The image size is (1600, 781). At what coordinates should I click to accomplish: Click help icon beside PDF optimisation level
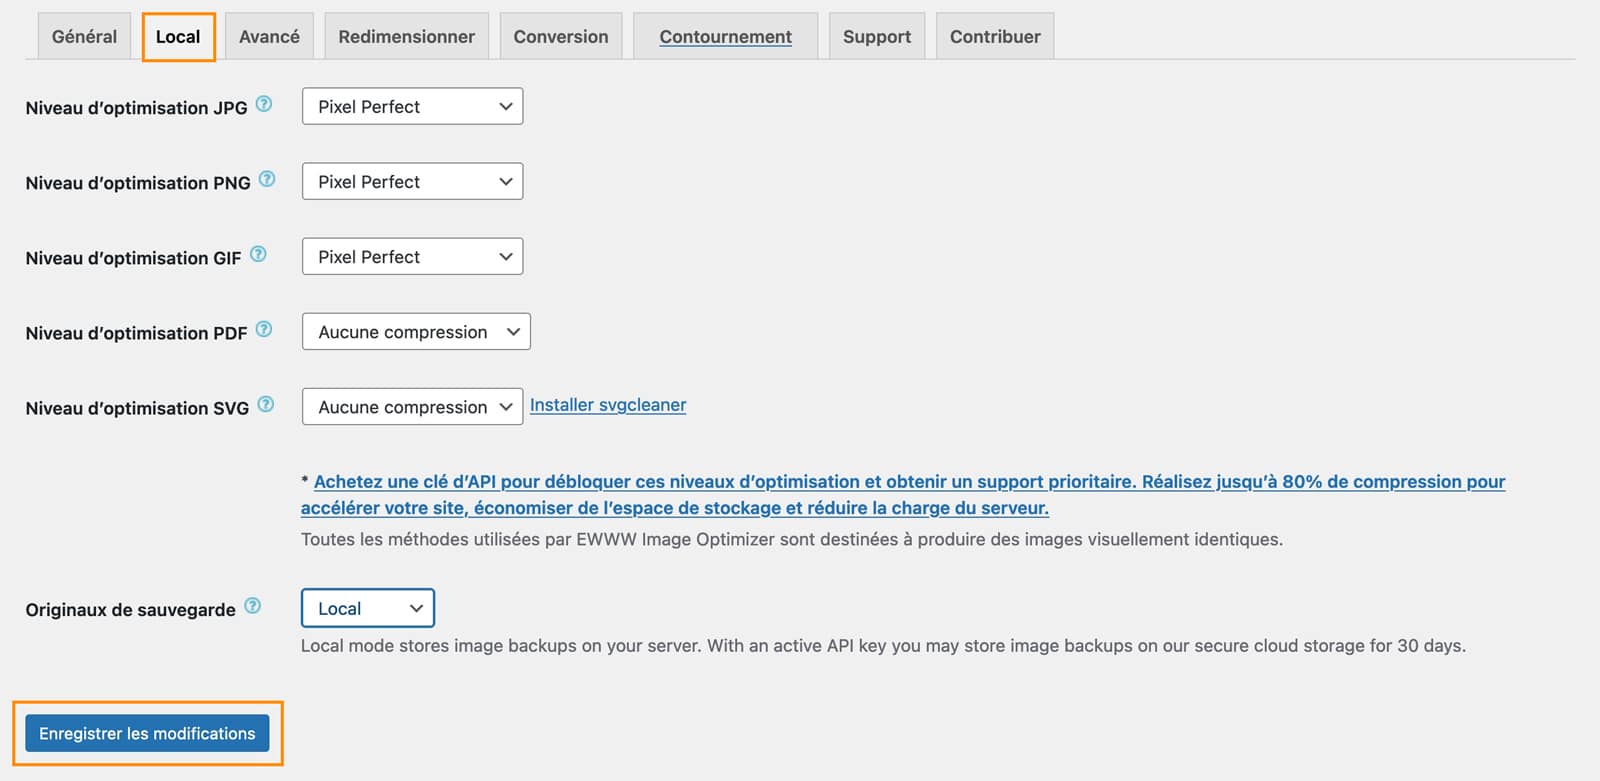pyautogui.click(x=264, y=329)
